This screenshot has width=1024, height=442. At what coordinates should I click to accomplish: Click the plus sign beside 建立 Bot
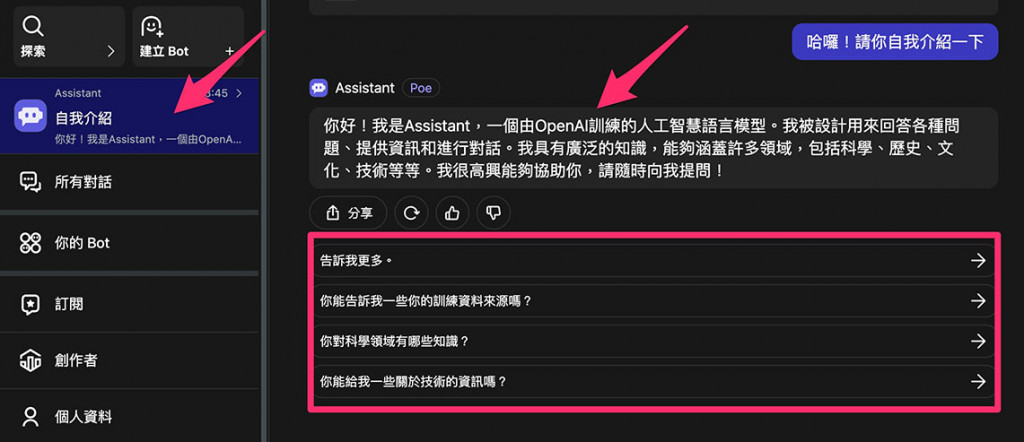coord(229,51)
